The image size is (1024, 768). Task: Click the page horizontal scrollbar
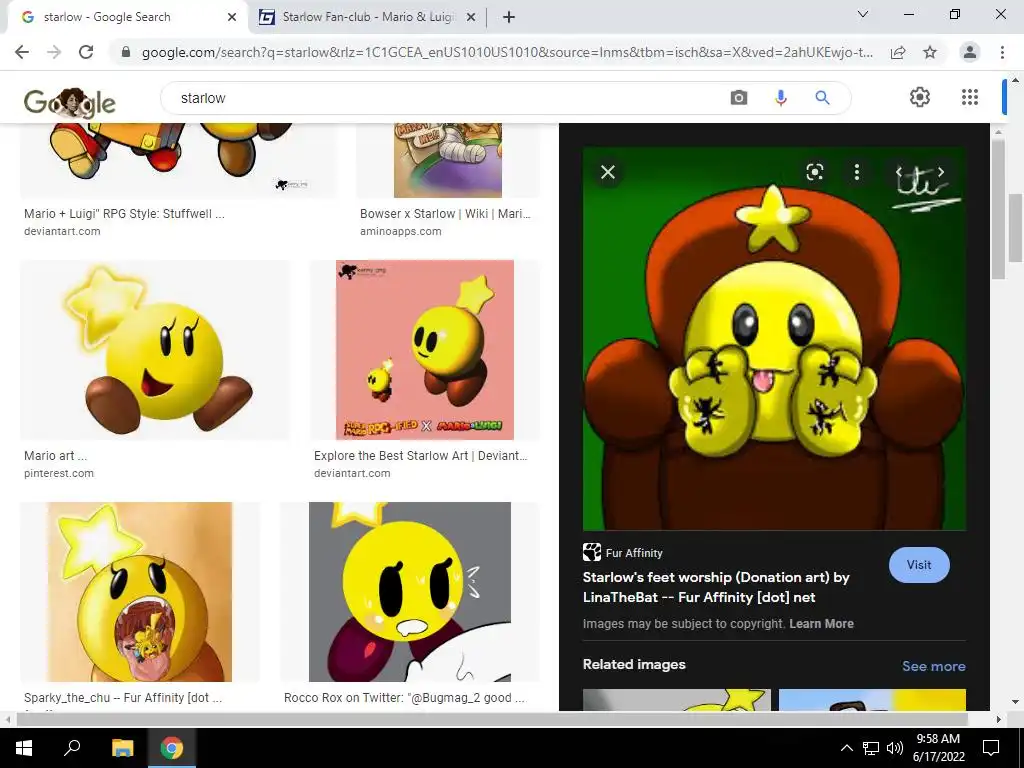pos(492,719)
